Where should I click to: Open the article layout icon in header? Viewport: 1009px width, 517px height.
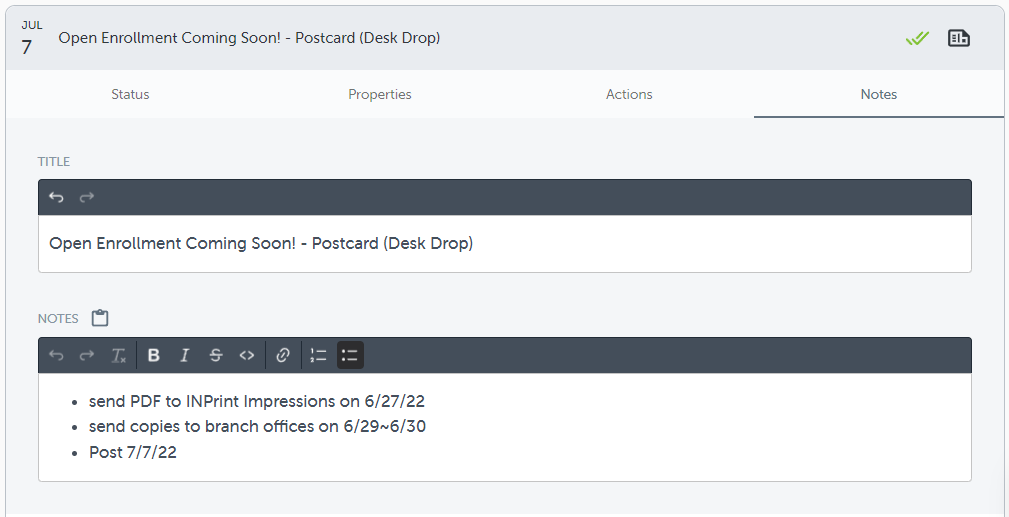pyautogui.click(x=959, y=38)
